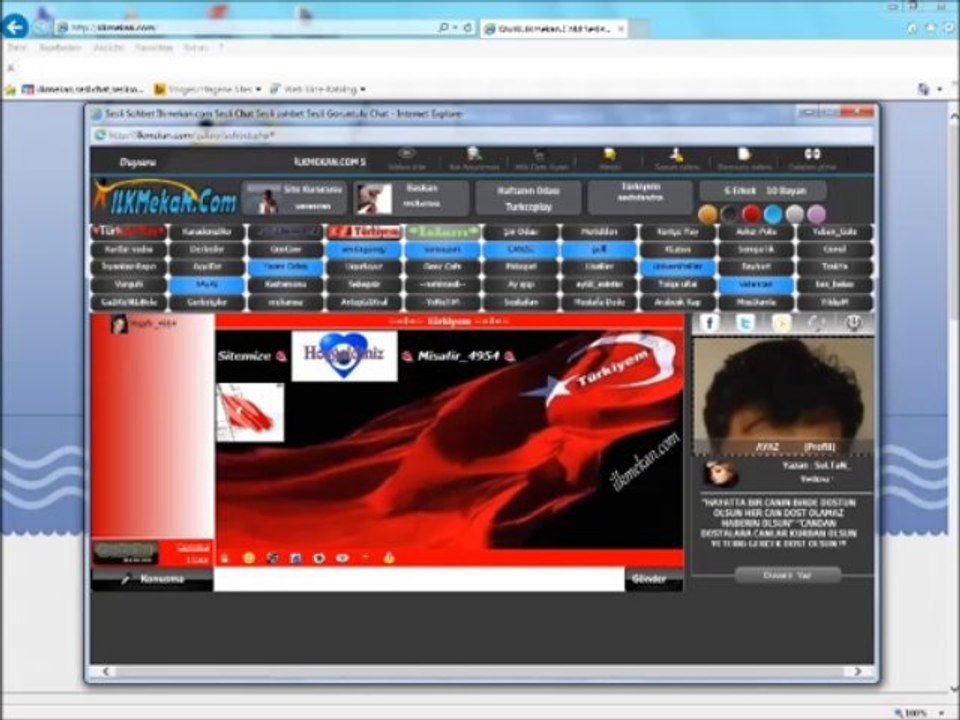Click the browser back arrow button
The image size is (960, 720).
[x=15, y=26]
